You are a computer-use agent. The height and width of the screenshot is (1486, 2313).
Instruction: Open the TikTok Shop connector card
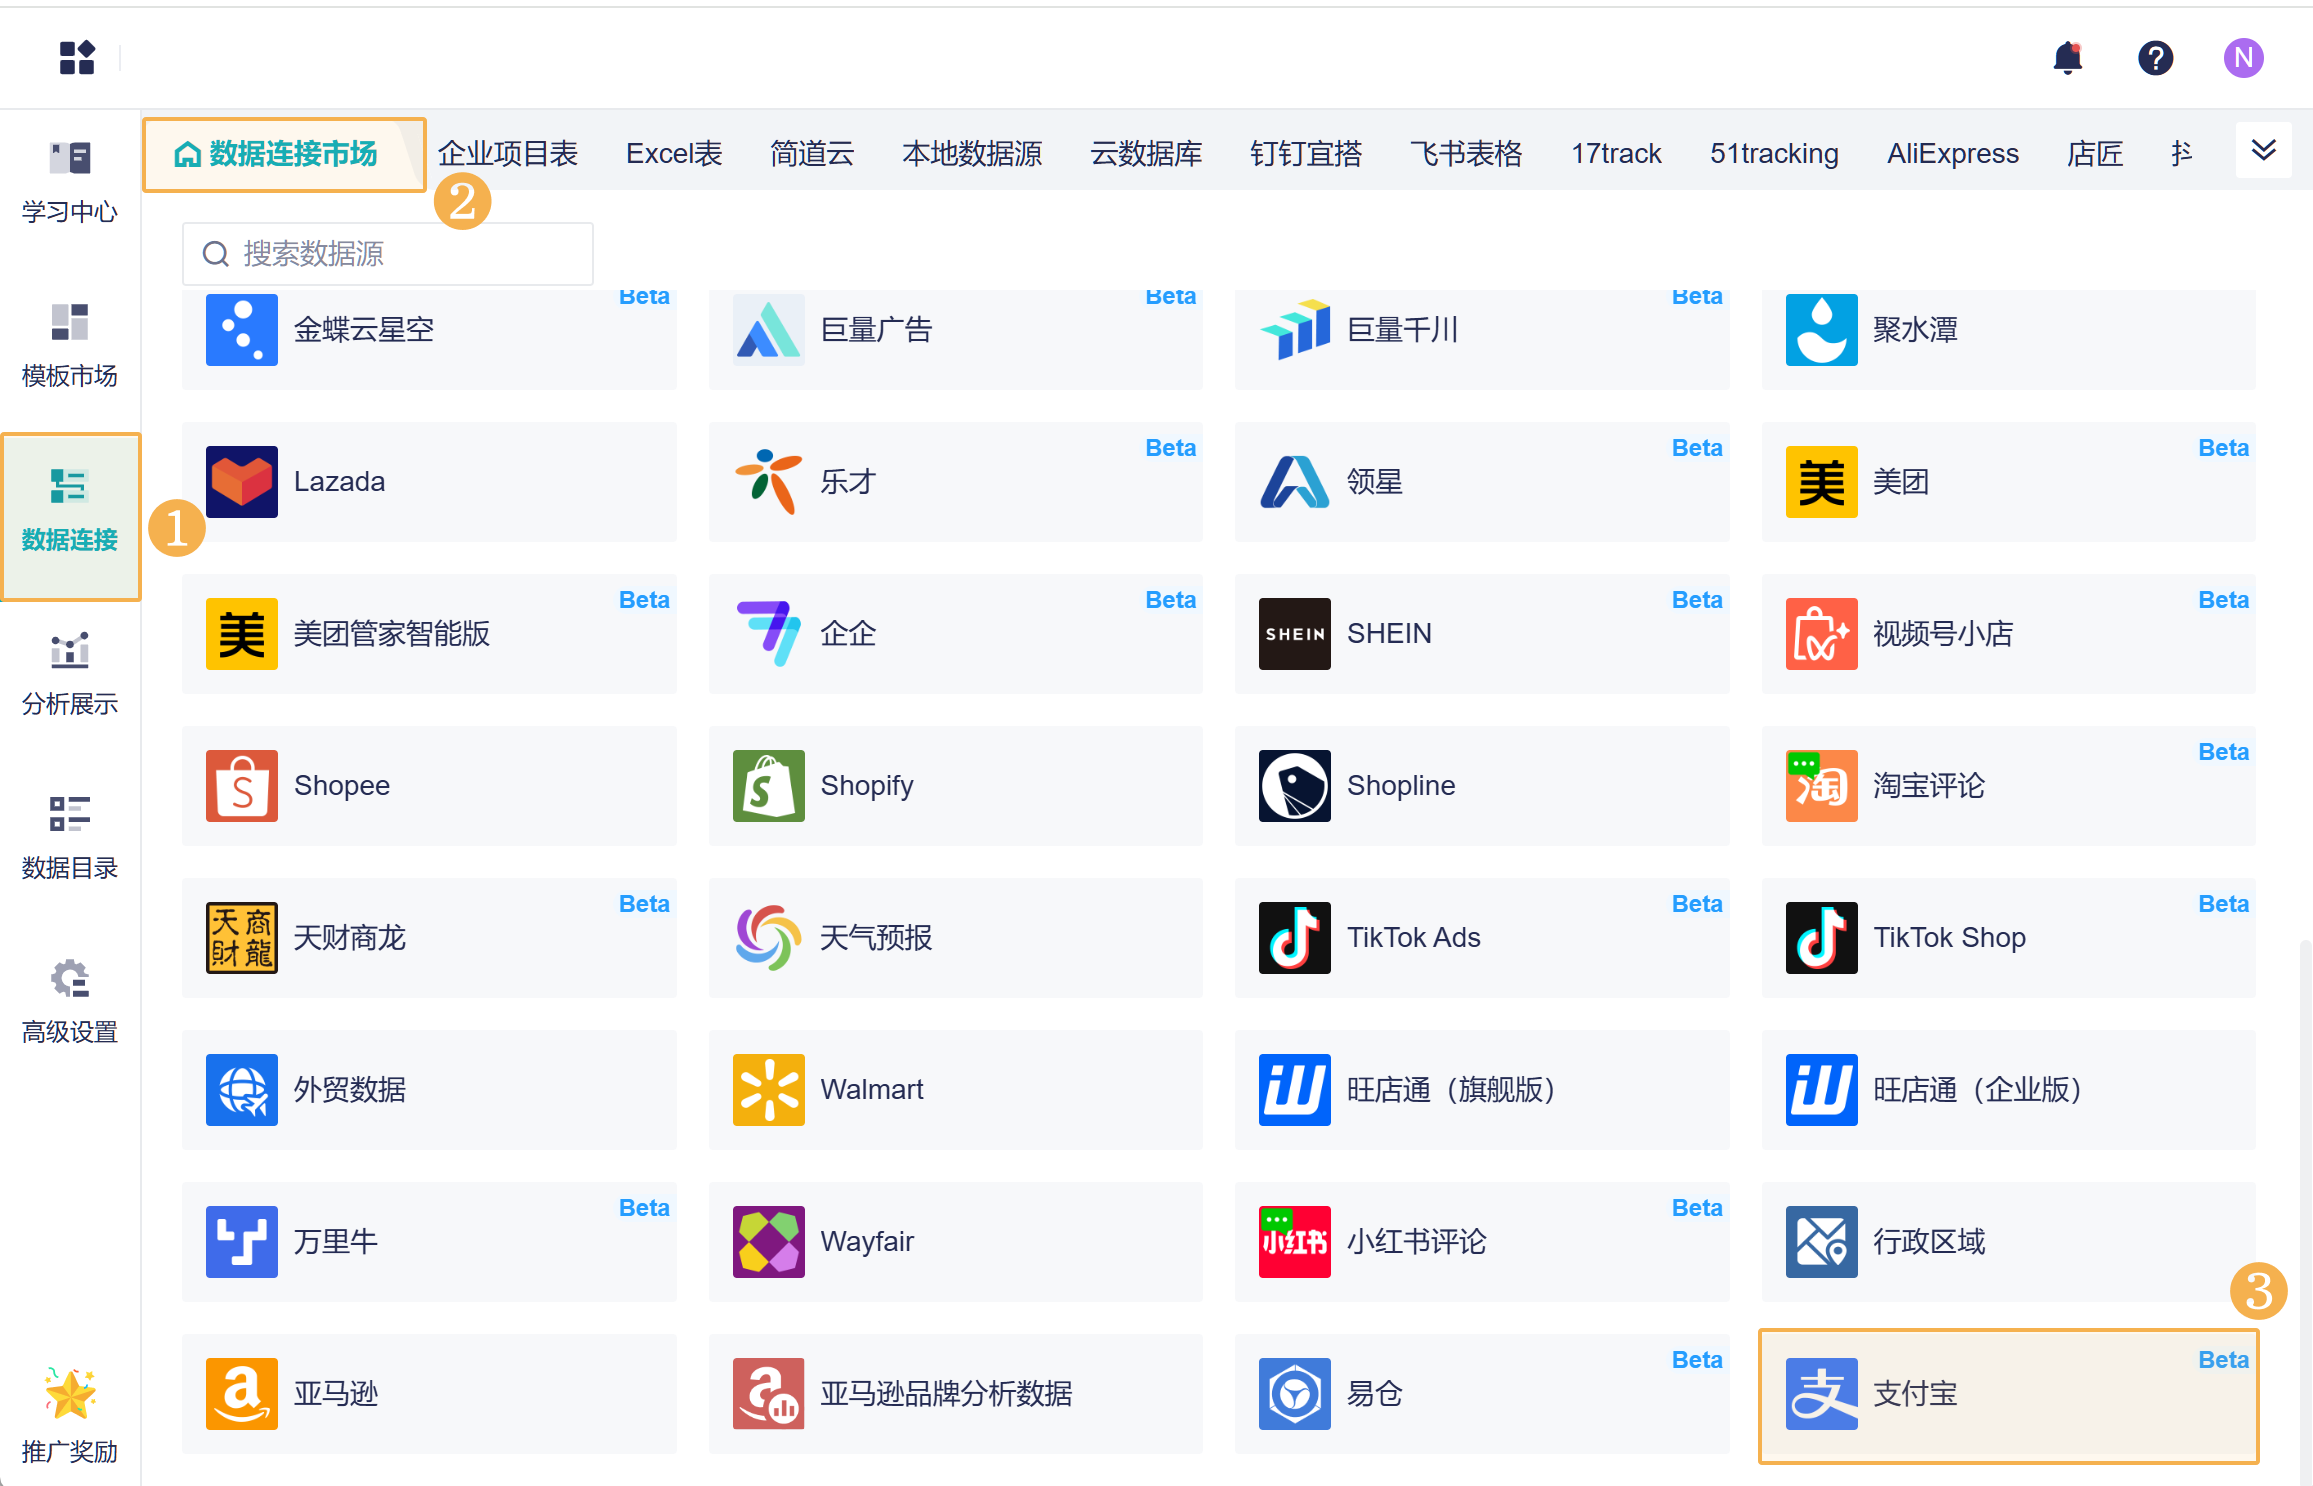point(2008,938)
